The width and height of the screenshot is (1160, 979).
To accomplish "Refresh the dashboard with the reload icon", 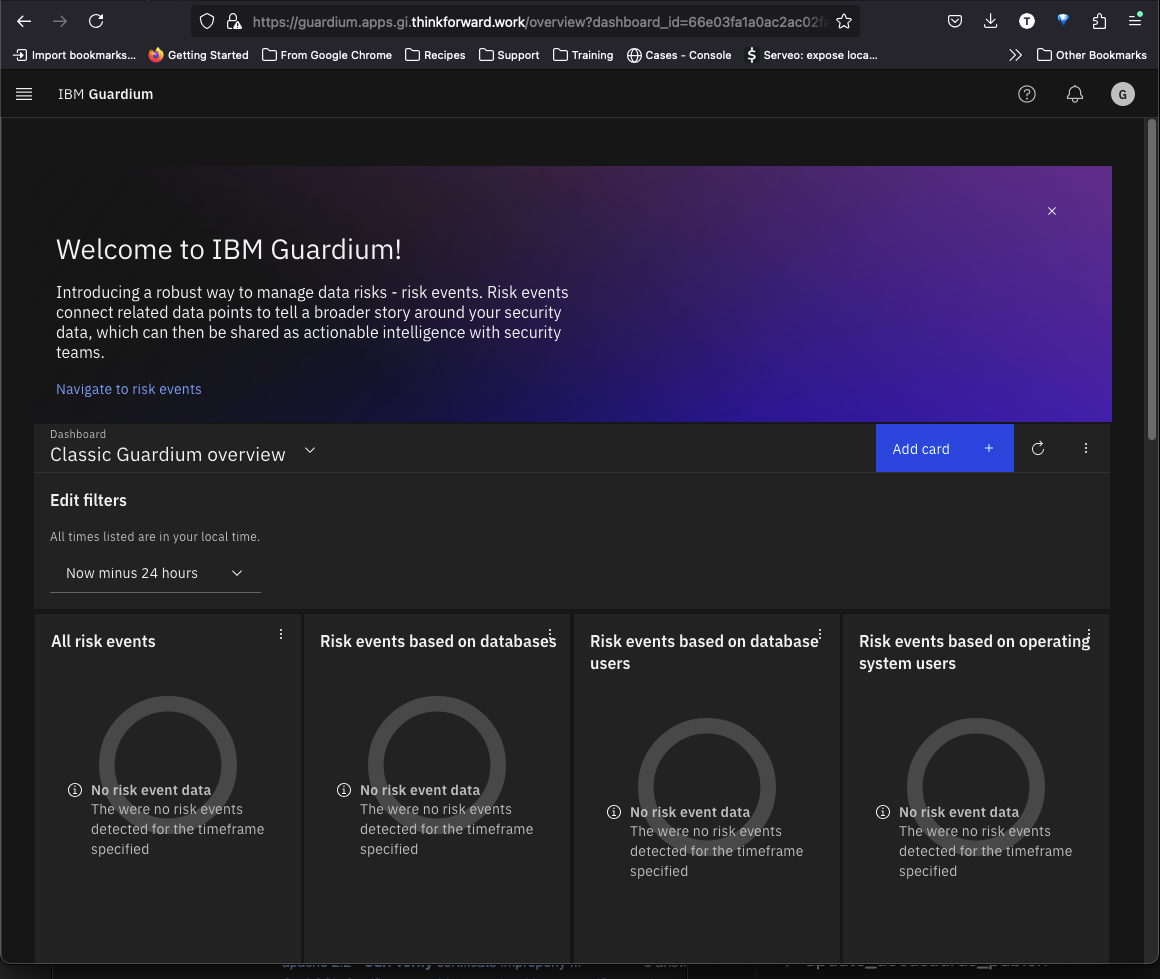I will pyautogui.click(x=1038, y=449).
